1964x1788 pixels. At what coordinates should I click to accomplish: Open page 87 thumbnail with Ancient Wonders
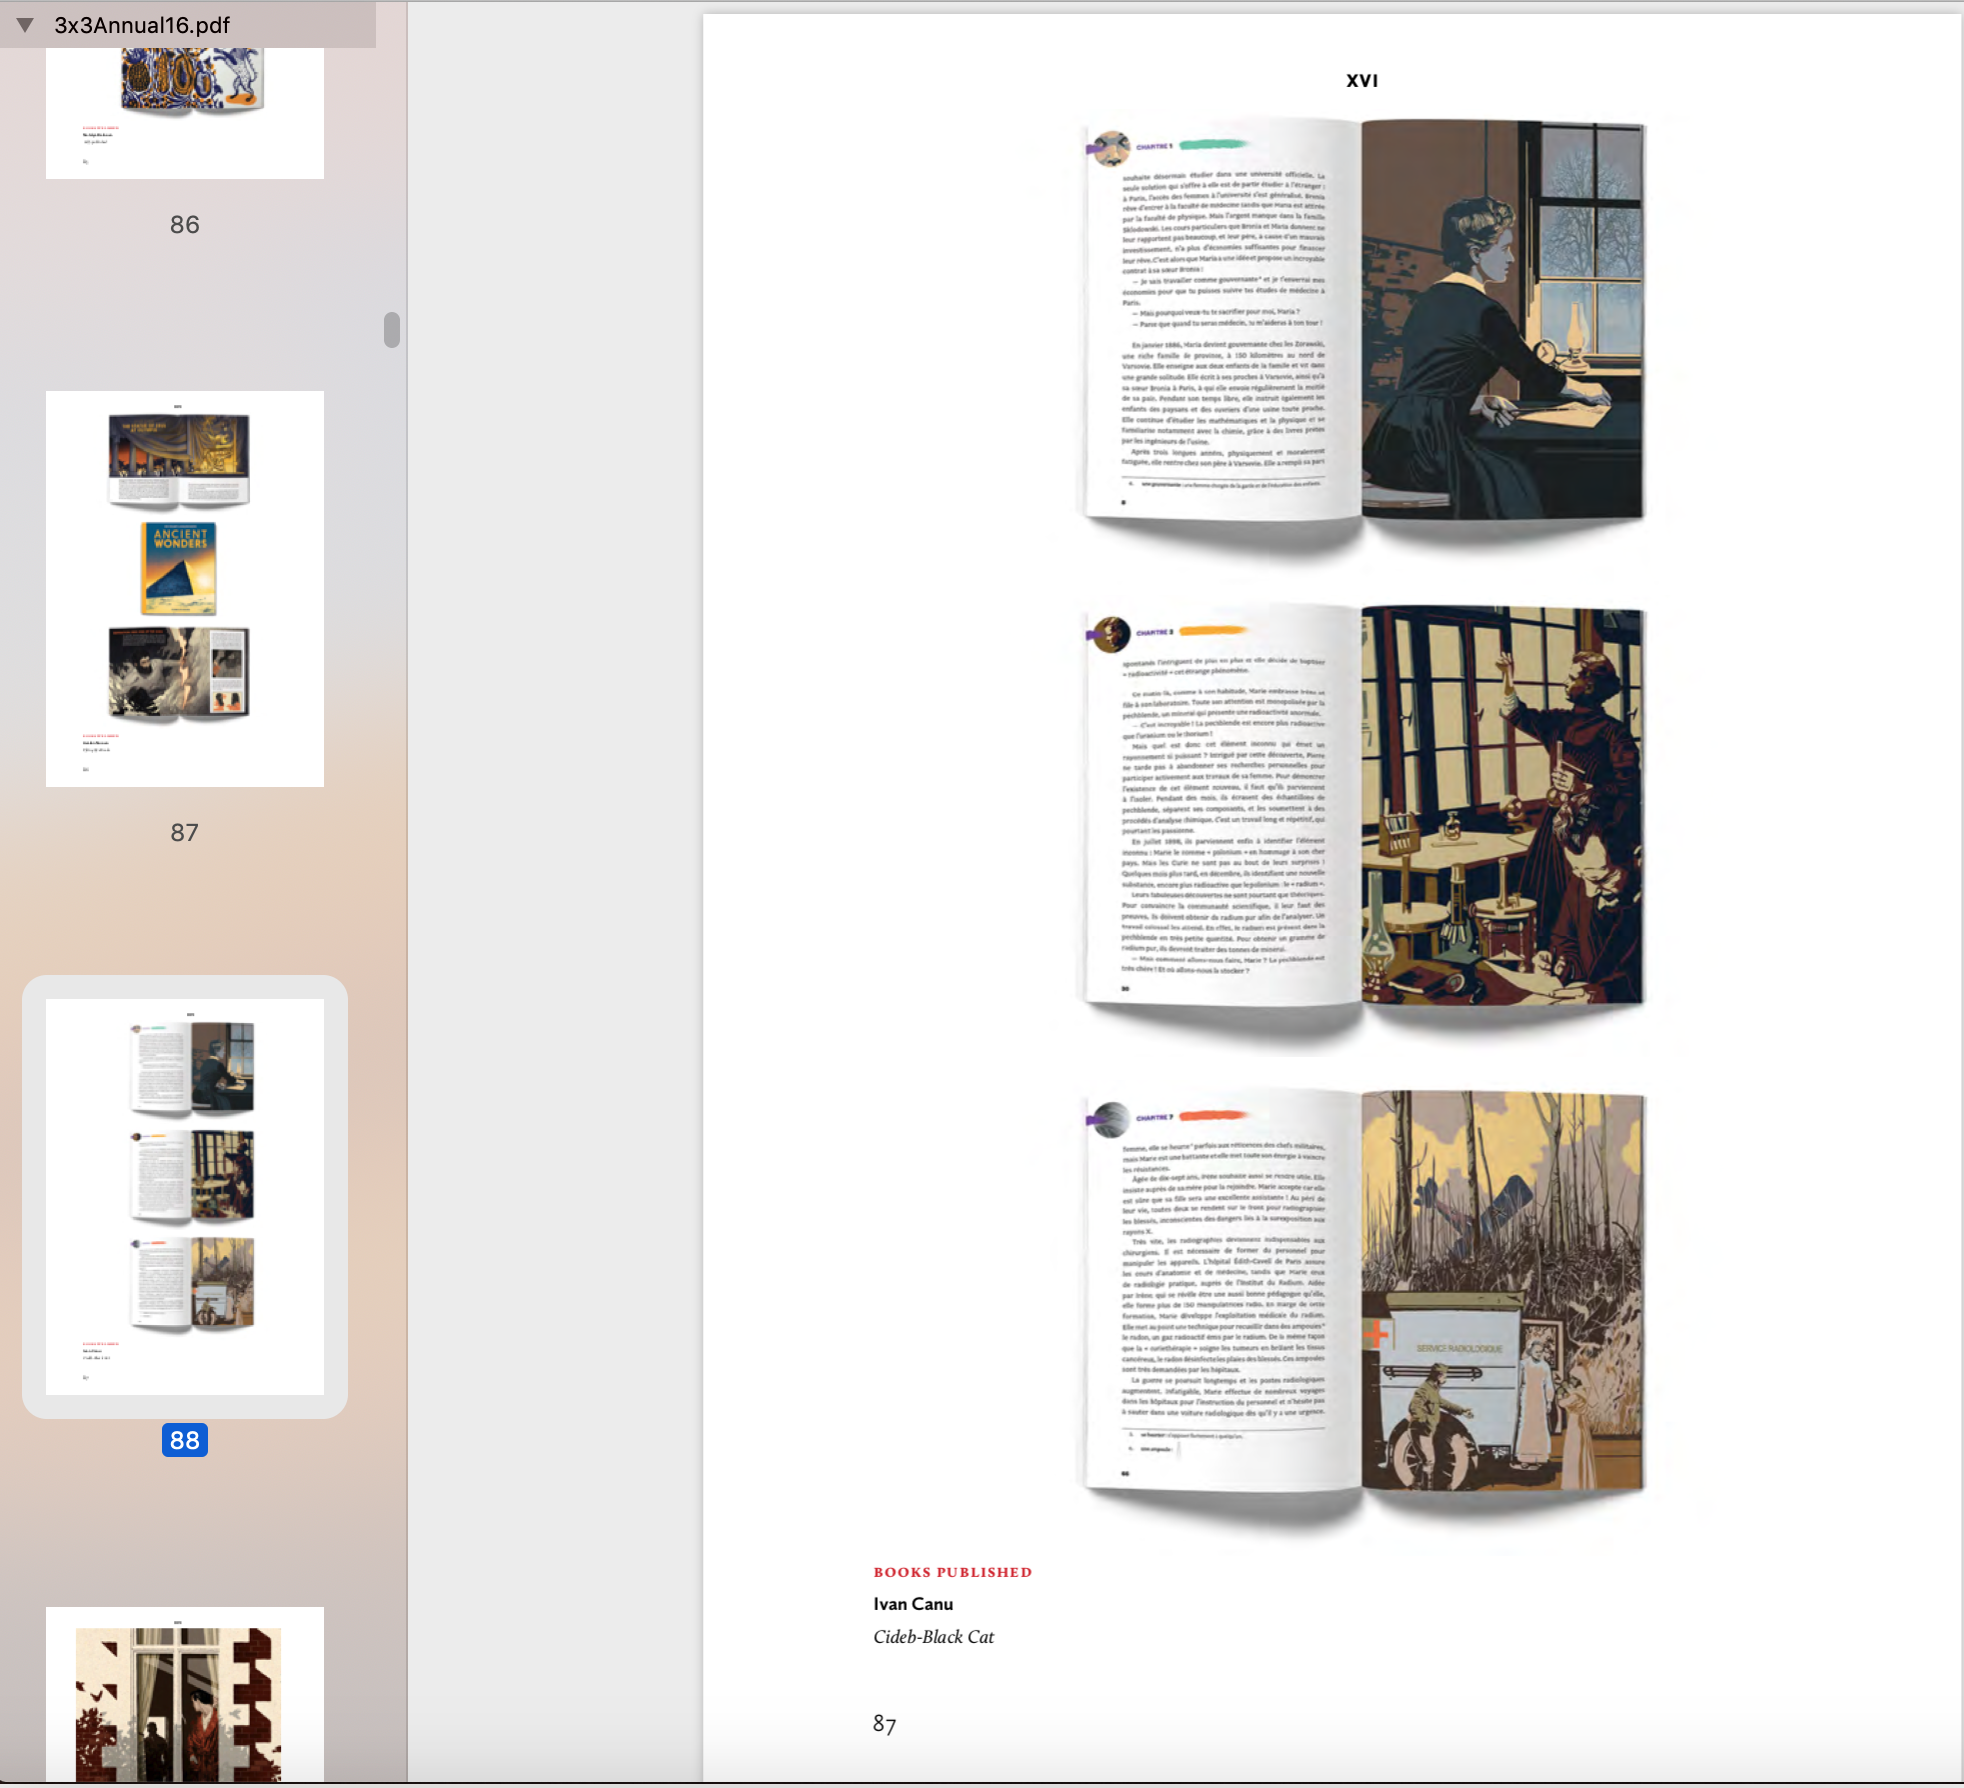tap(185, 588)
